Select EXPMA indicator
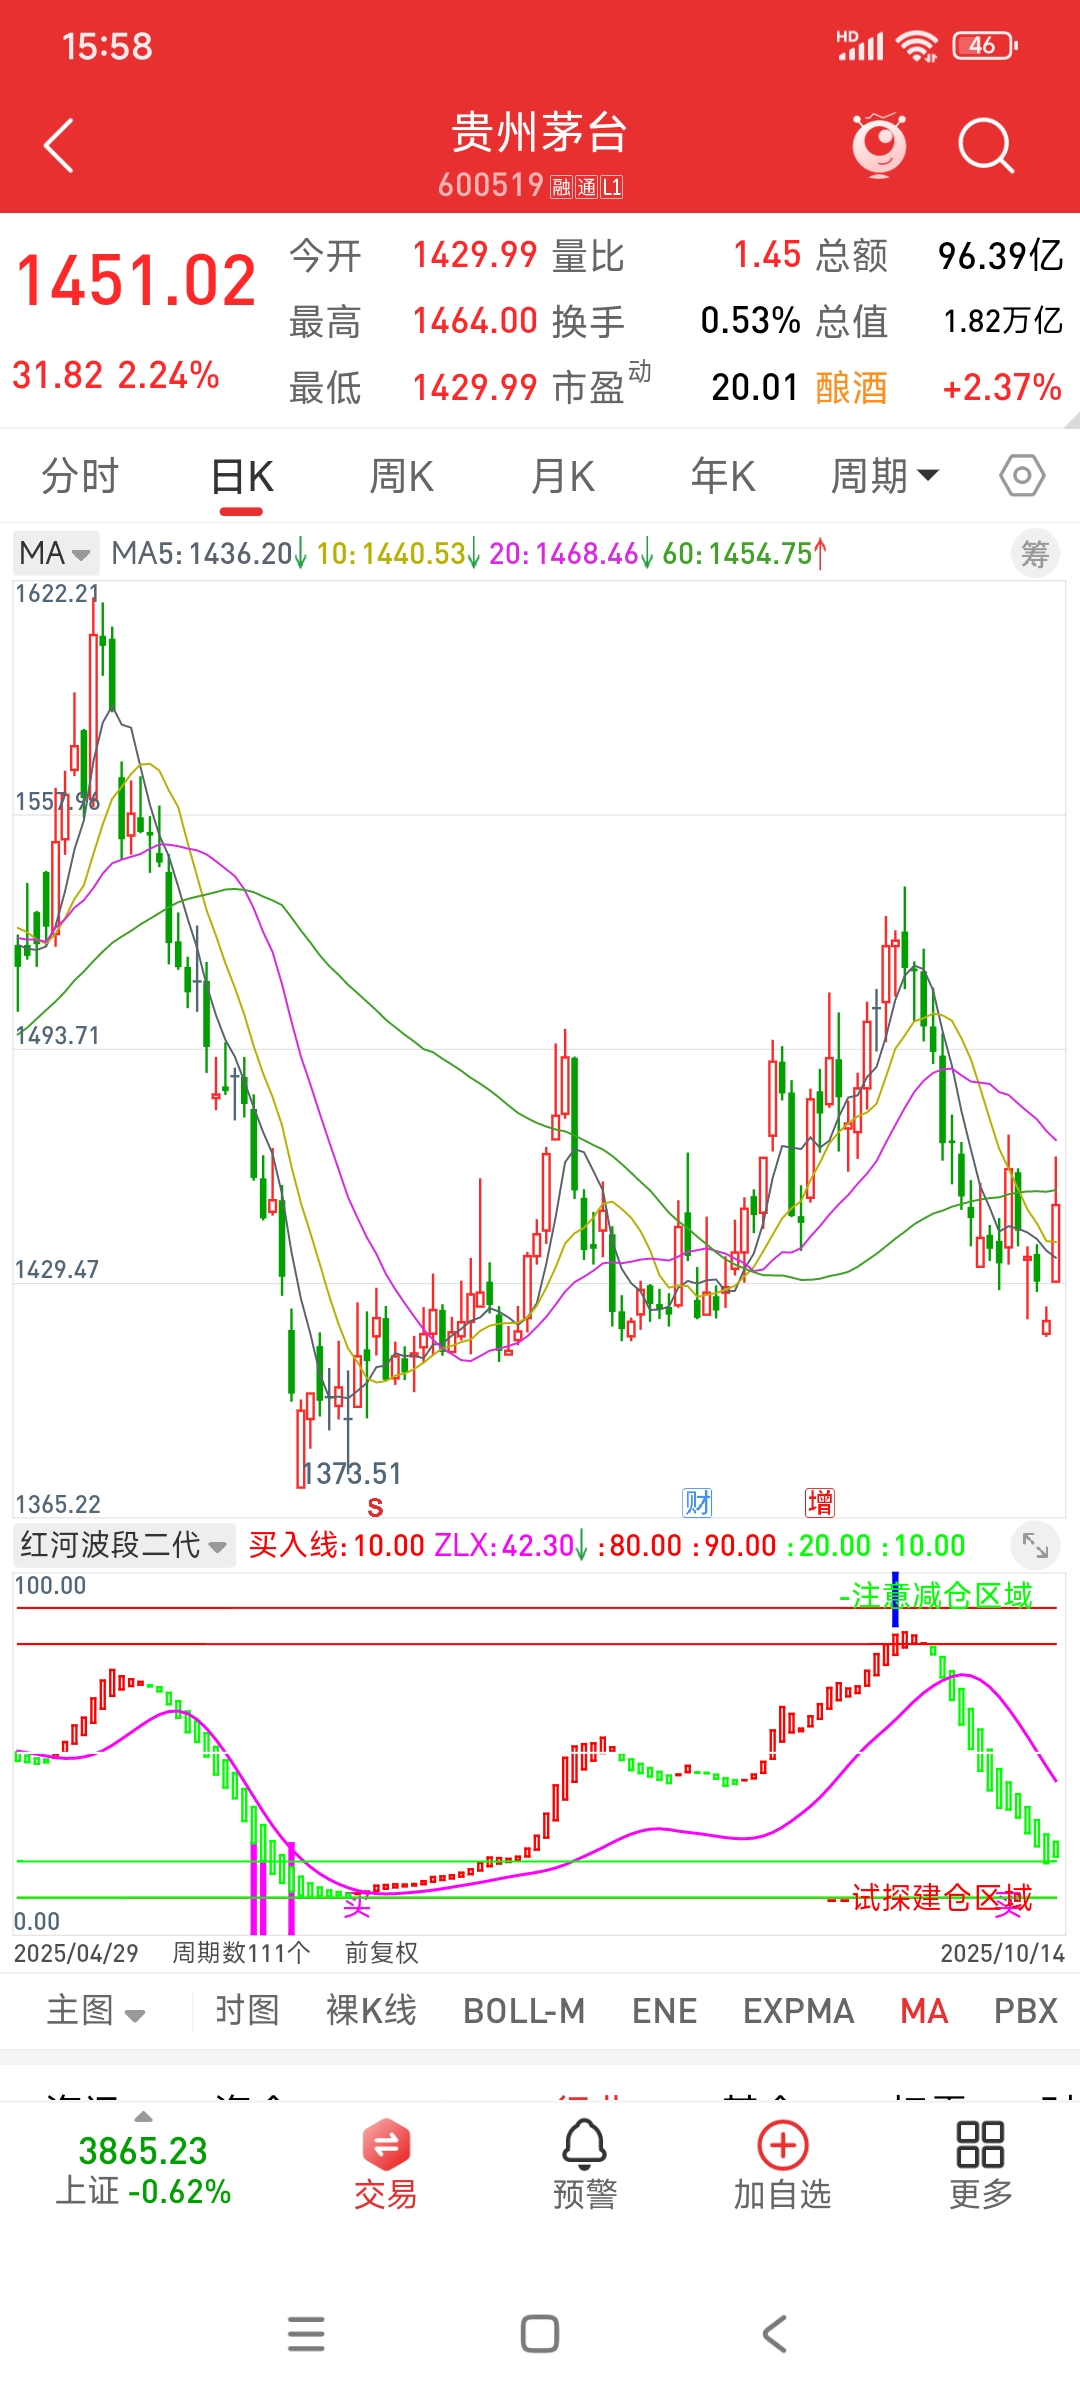Image resolution: width=1080 pixels, height=2400 pixels. 798,2010
